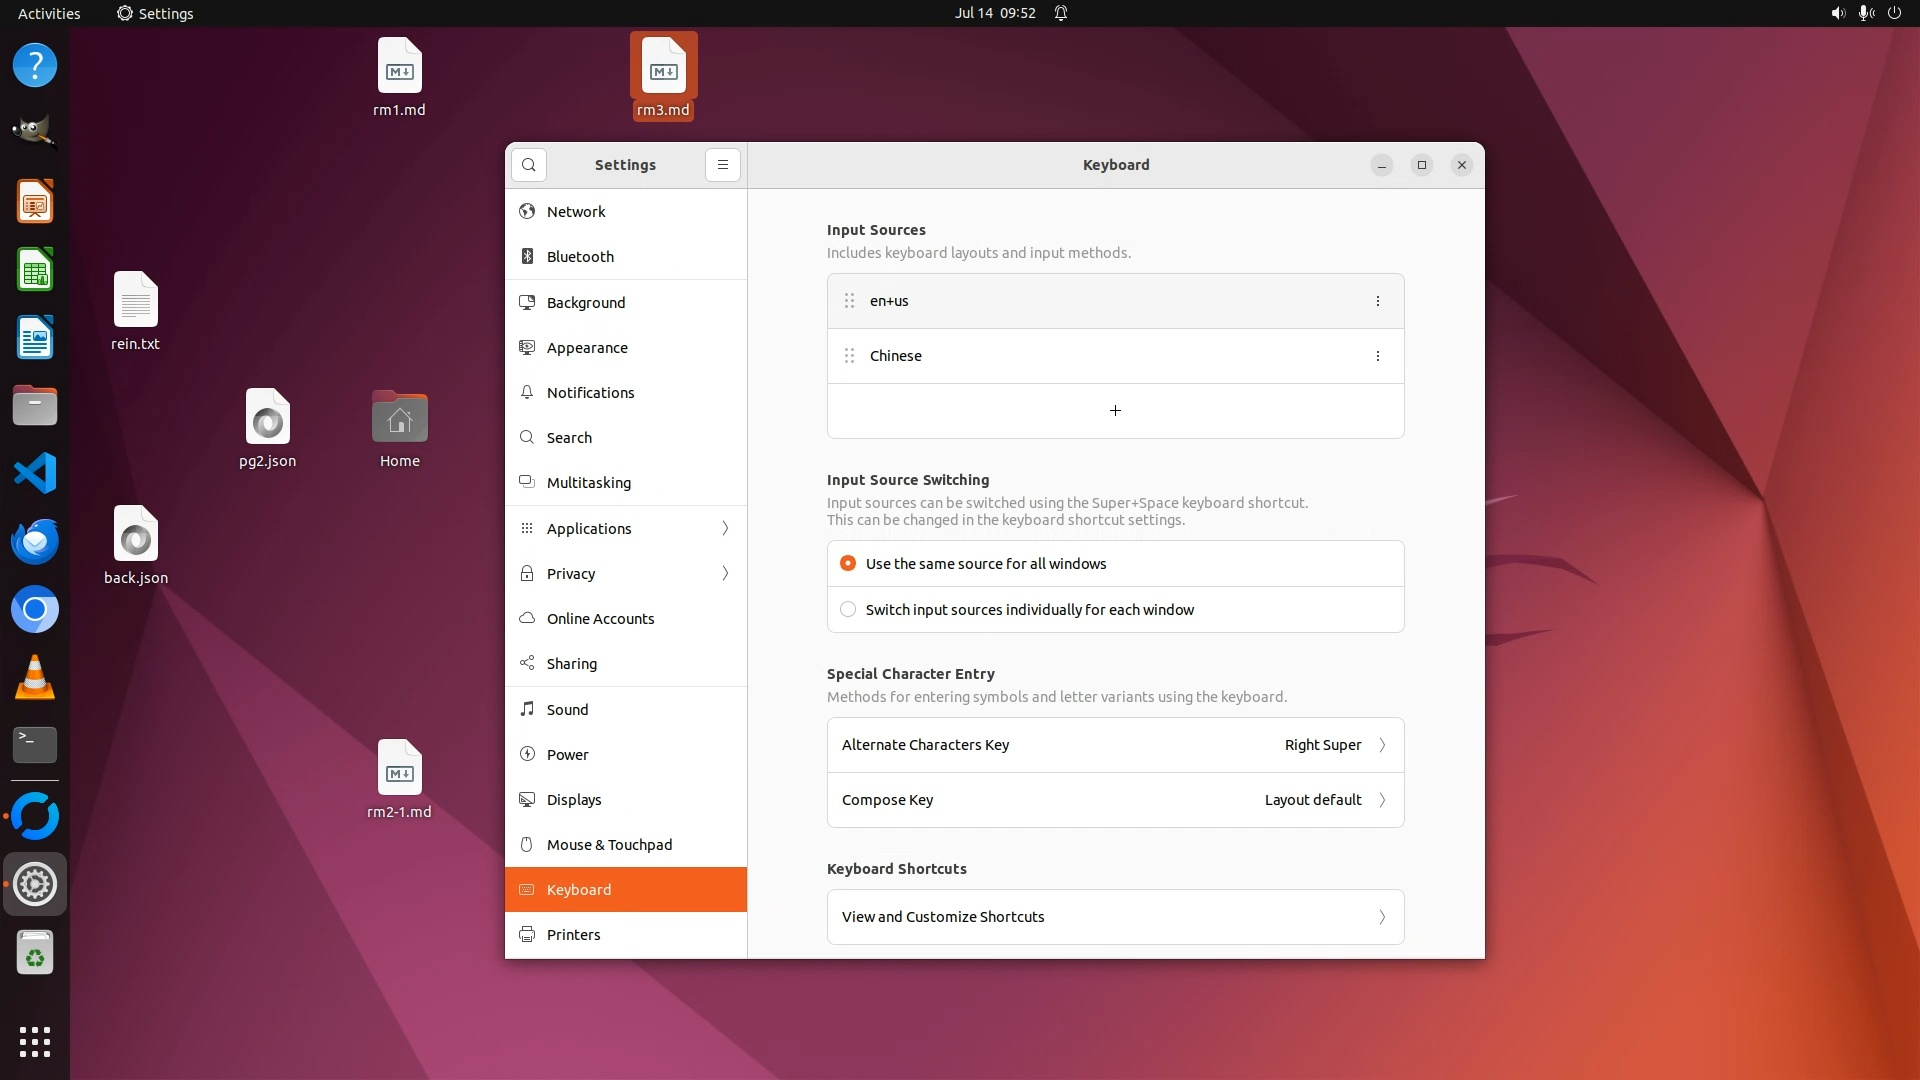The height and width of the screenshot is (1080, 1920).
Task: Click drag handle beside Chinese input source
Action: click(849, 356)
